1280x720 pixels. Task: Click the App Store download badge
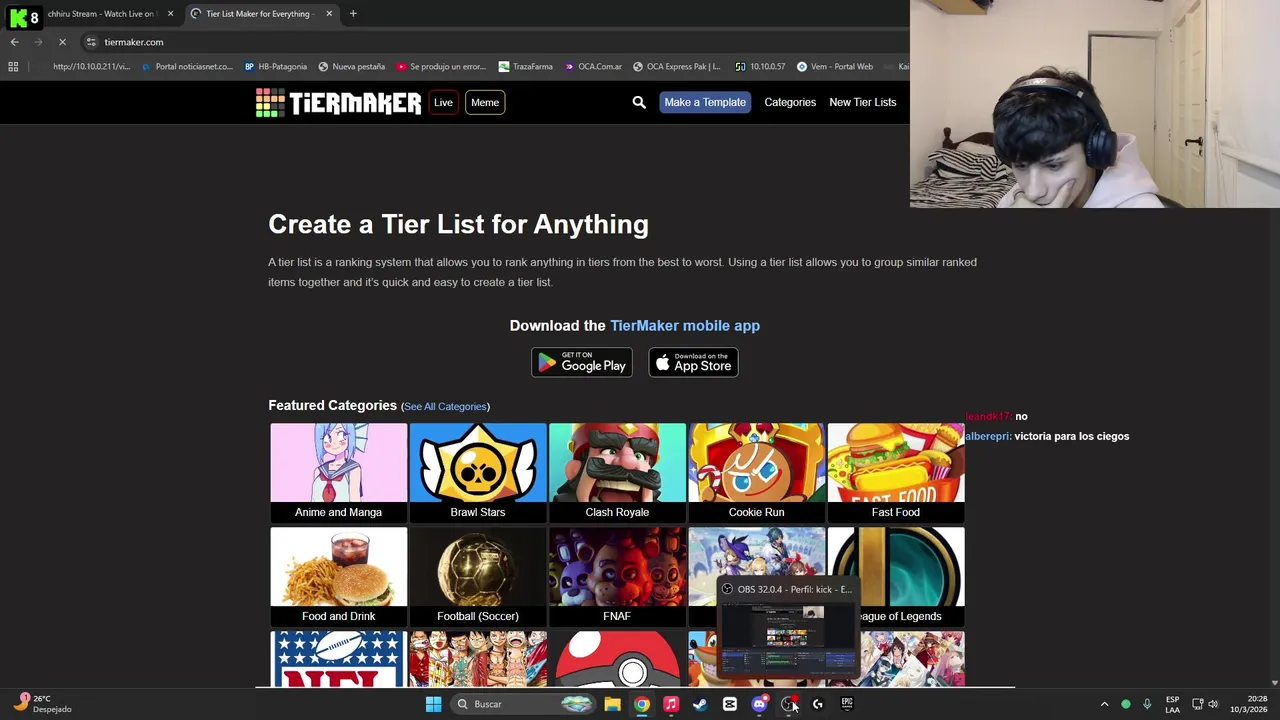pyautogui.click(x=693, y=362)
